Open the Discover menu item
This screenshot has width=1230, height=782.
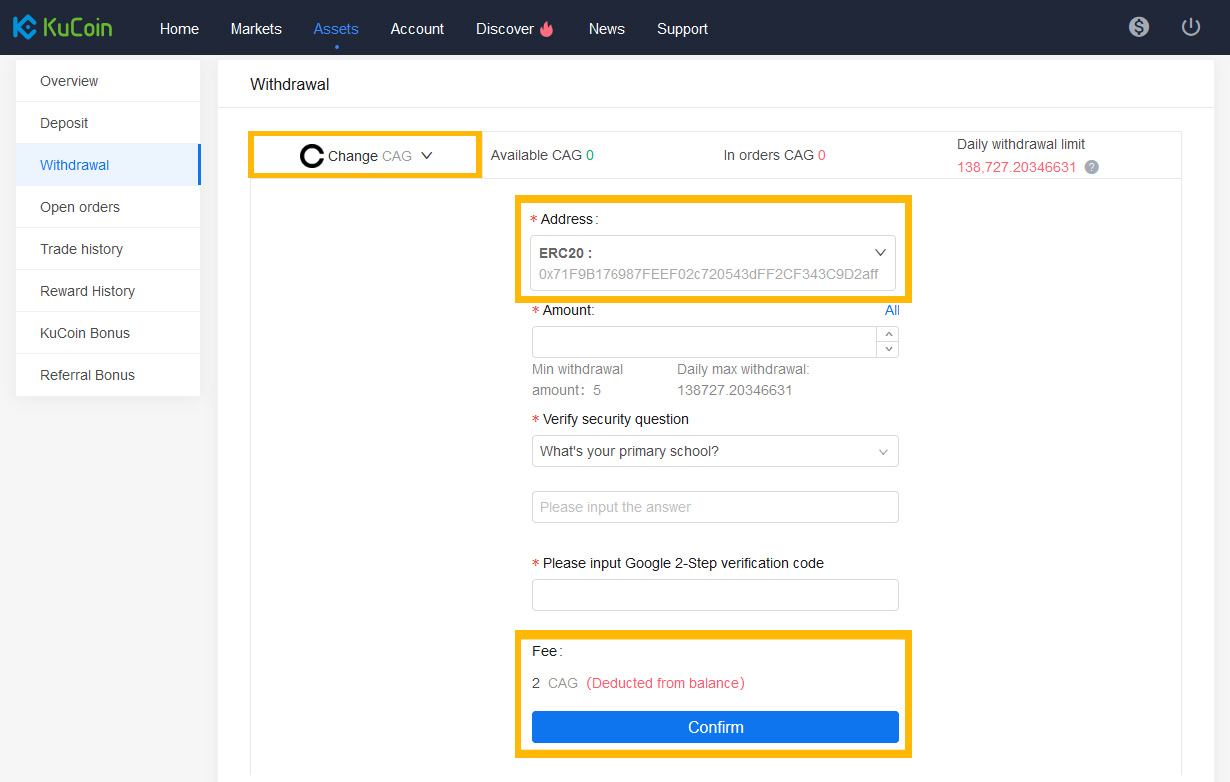point(505,29)
